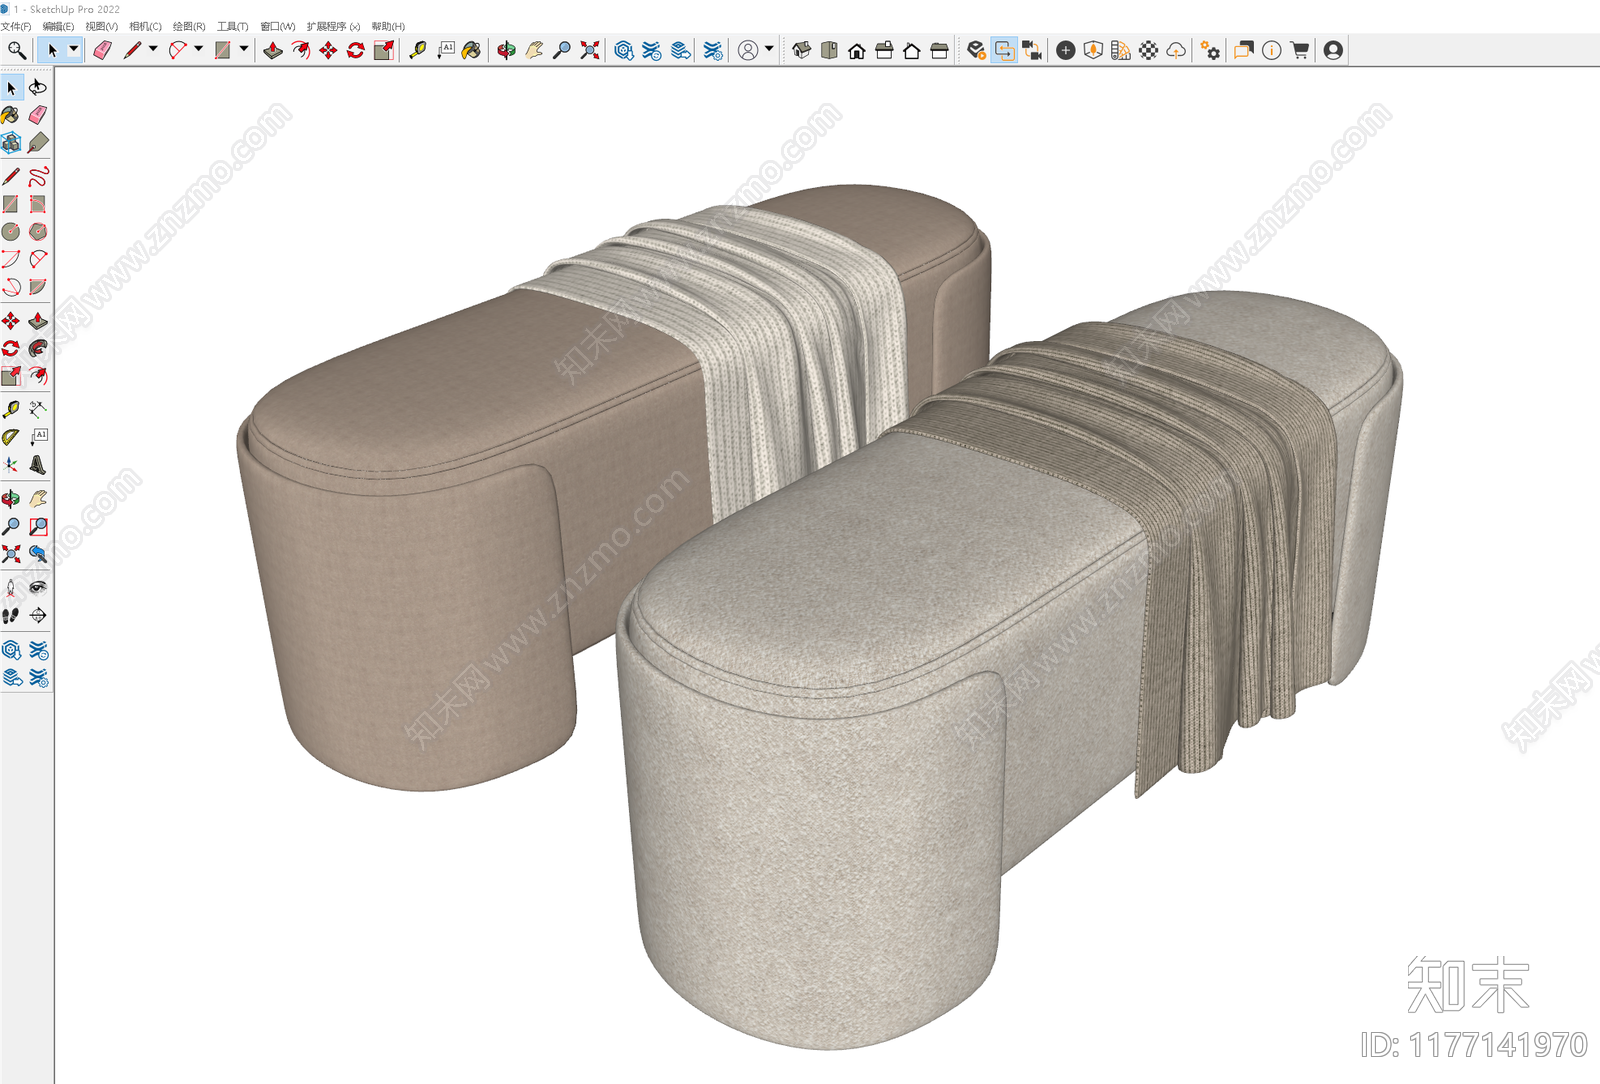Expand the Arc tool dropdown arrow
The image size is (1600, 1084).
198,49
